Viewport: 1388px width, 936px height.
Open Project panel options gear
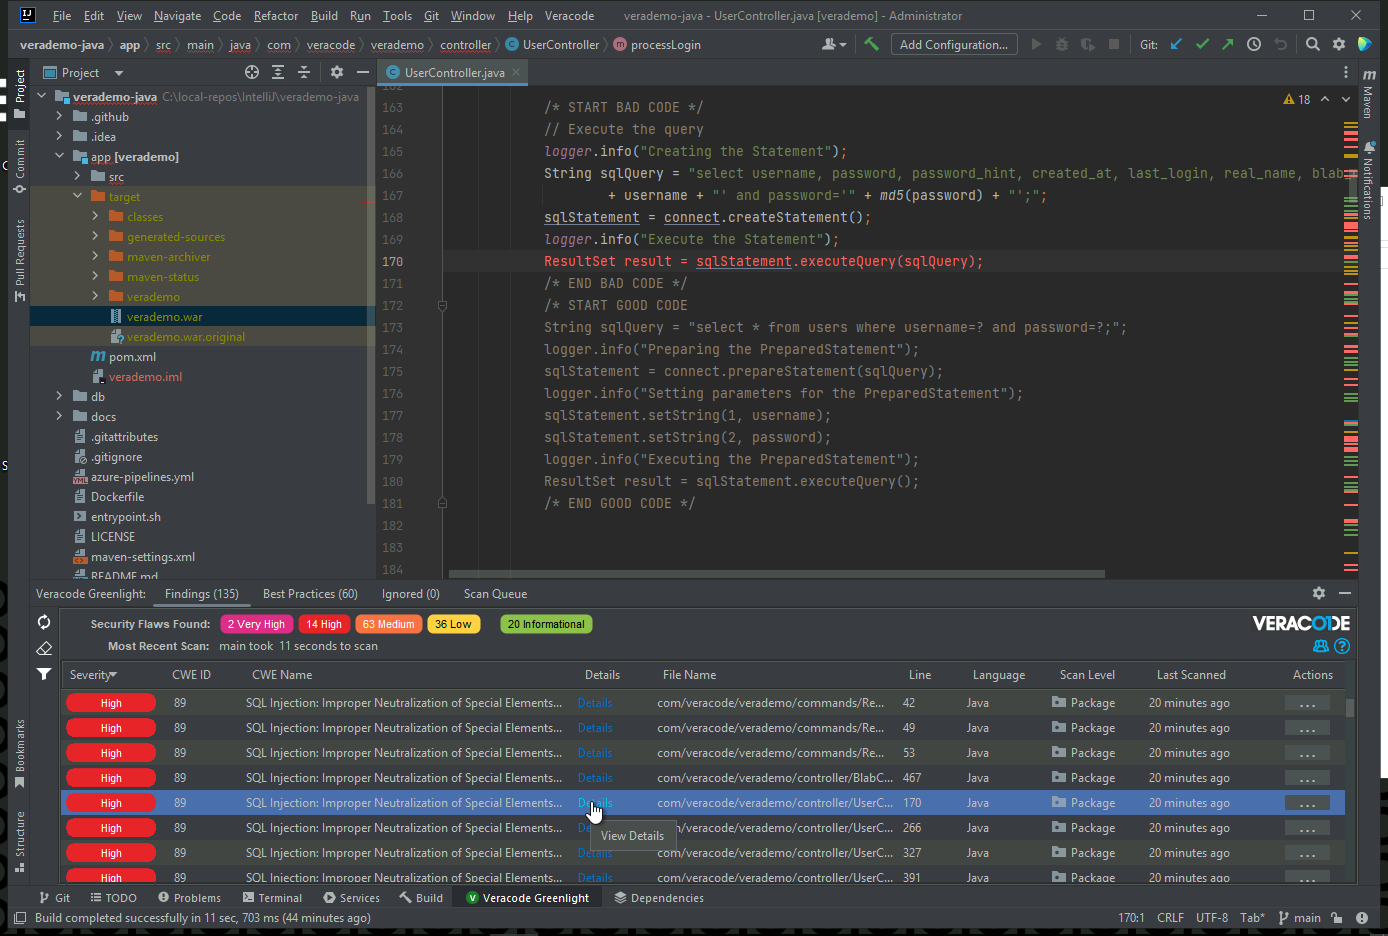pyautogui.click(x=337, y=72)
